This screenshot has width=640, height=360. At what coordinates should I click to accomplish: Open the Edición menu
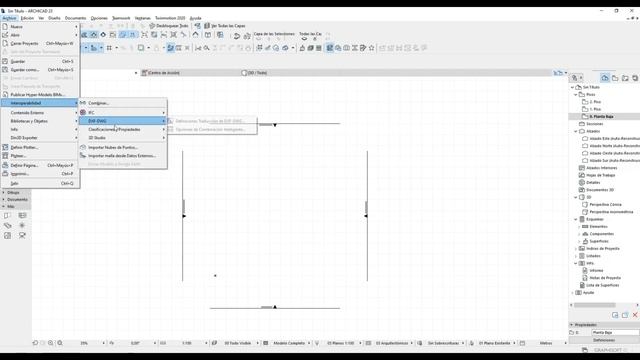(x=27, y=18)
